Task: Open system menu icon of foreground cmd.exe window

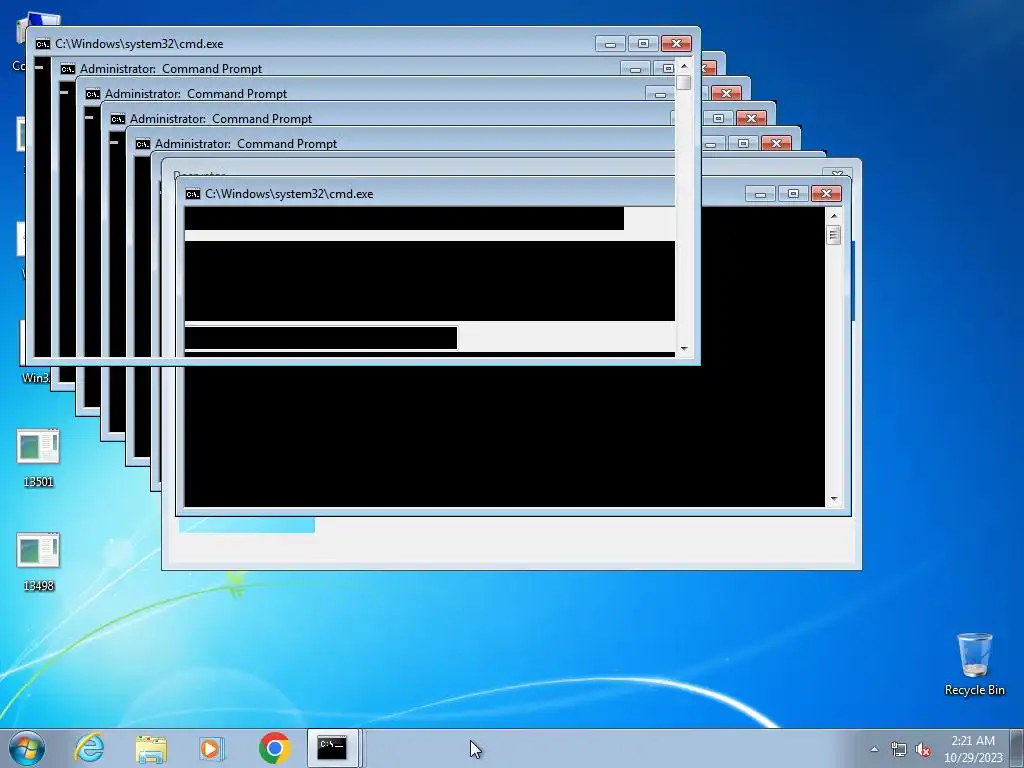Action: click(42, 44)
